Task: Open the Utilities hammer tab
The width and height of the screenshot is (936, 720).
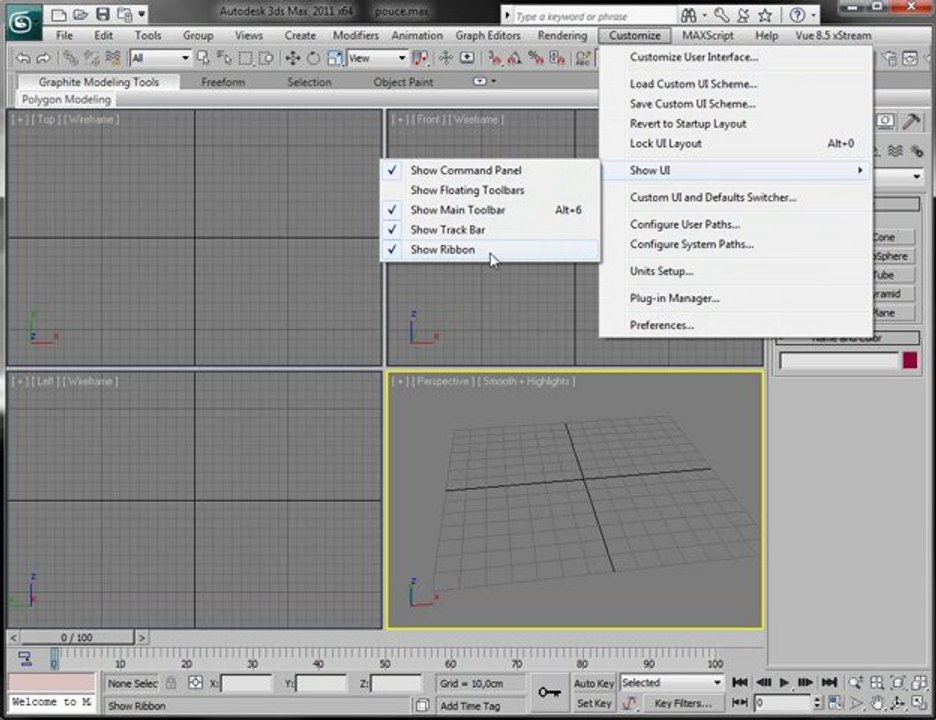Action: (x=910, y=121)
